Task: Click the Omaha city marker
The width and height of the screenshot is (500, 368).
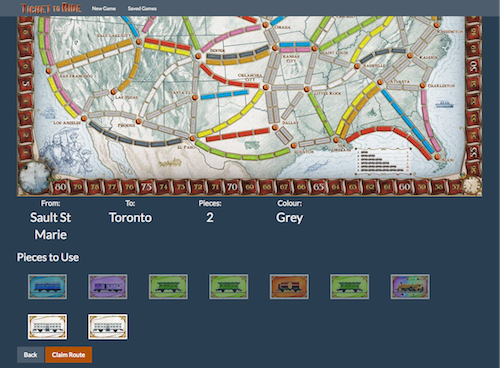Action: click(266, 25)
